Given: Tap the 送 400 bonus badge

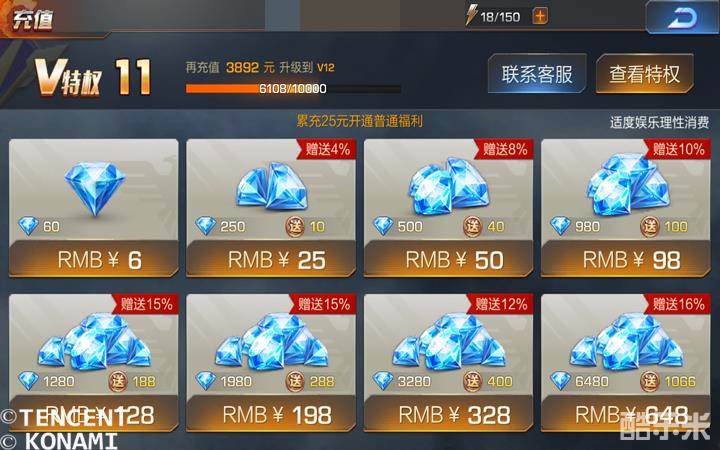Looking at the screenshot, I should (x=472, y=381).
